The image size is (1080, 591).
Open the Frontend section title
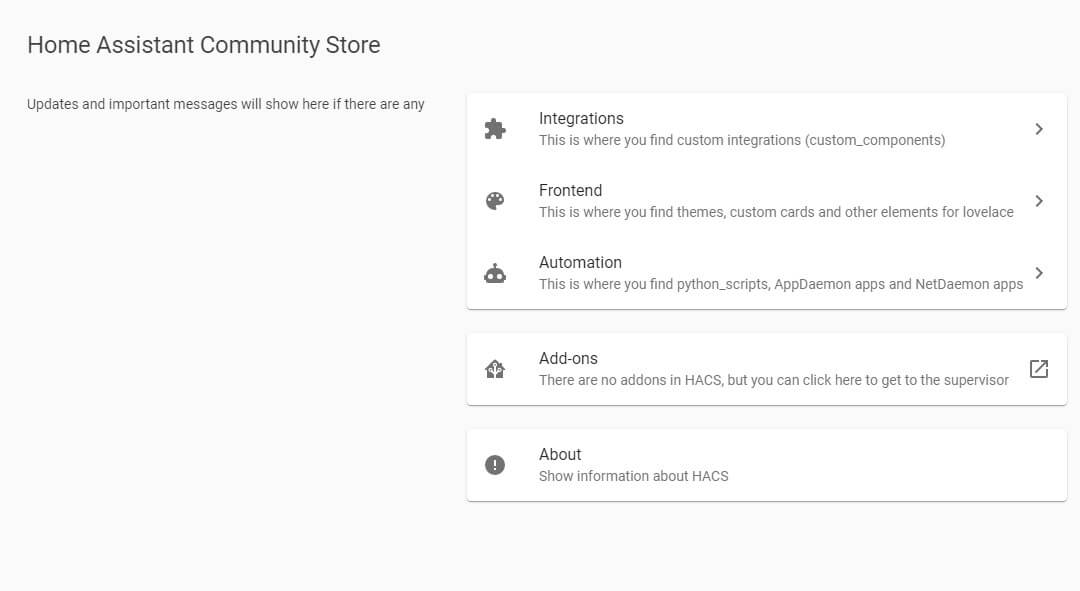click(x=570, y=190)
